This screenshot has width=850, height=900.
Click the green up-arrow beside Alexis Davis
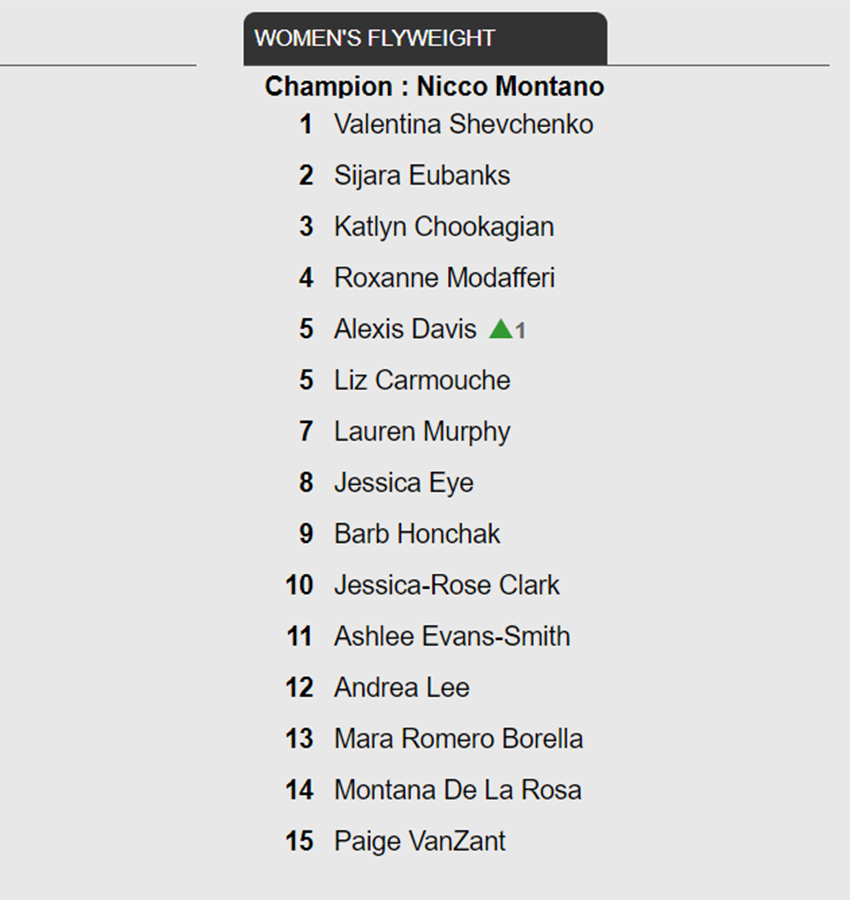500,329
